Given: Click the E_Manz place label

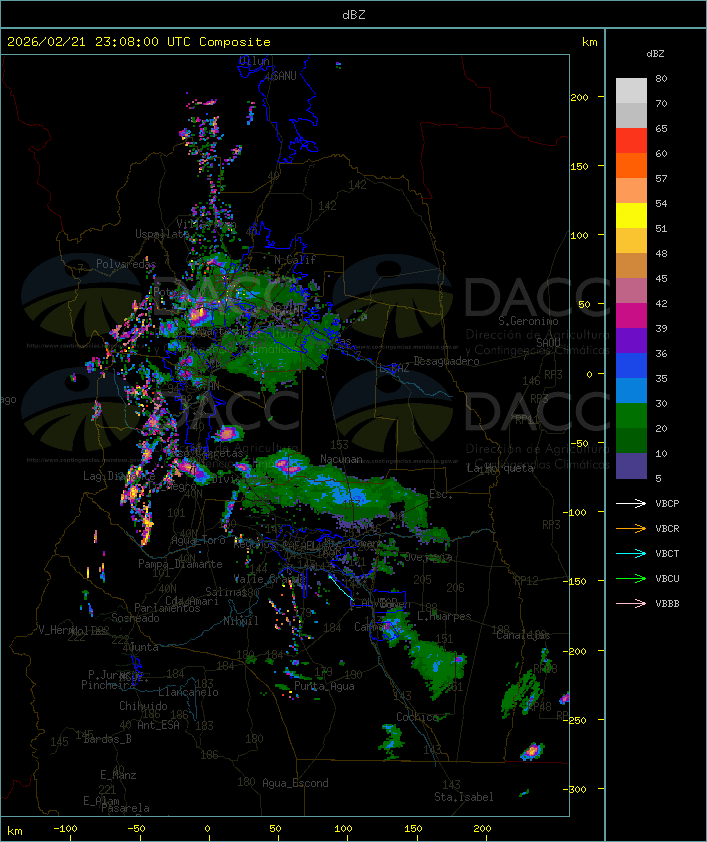Looking at the screenshot, I should [x=118, y=775].
